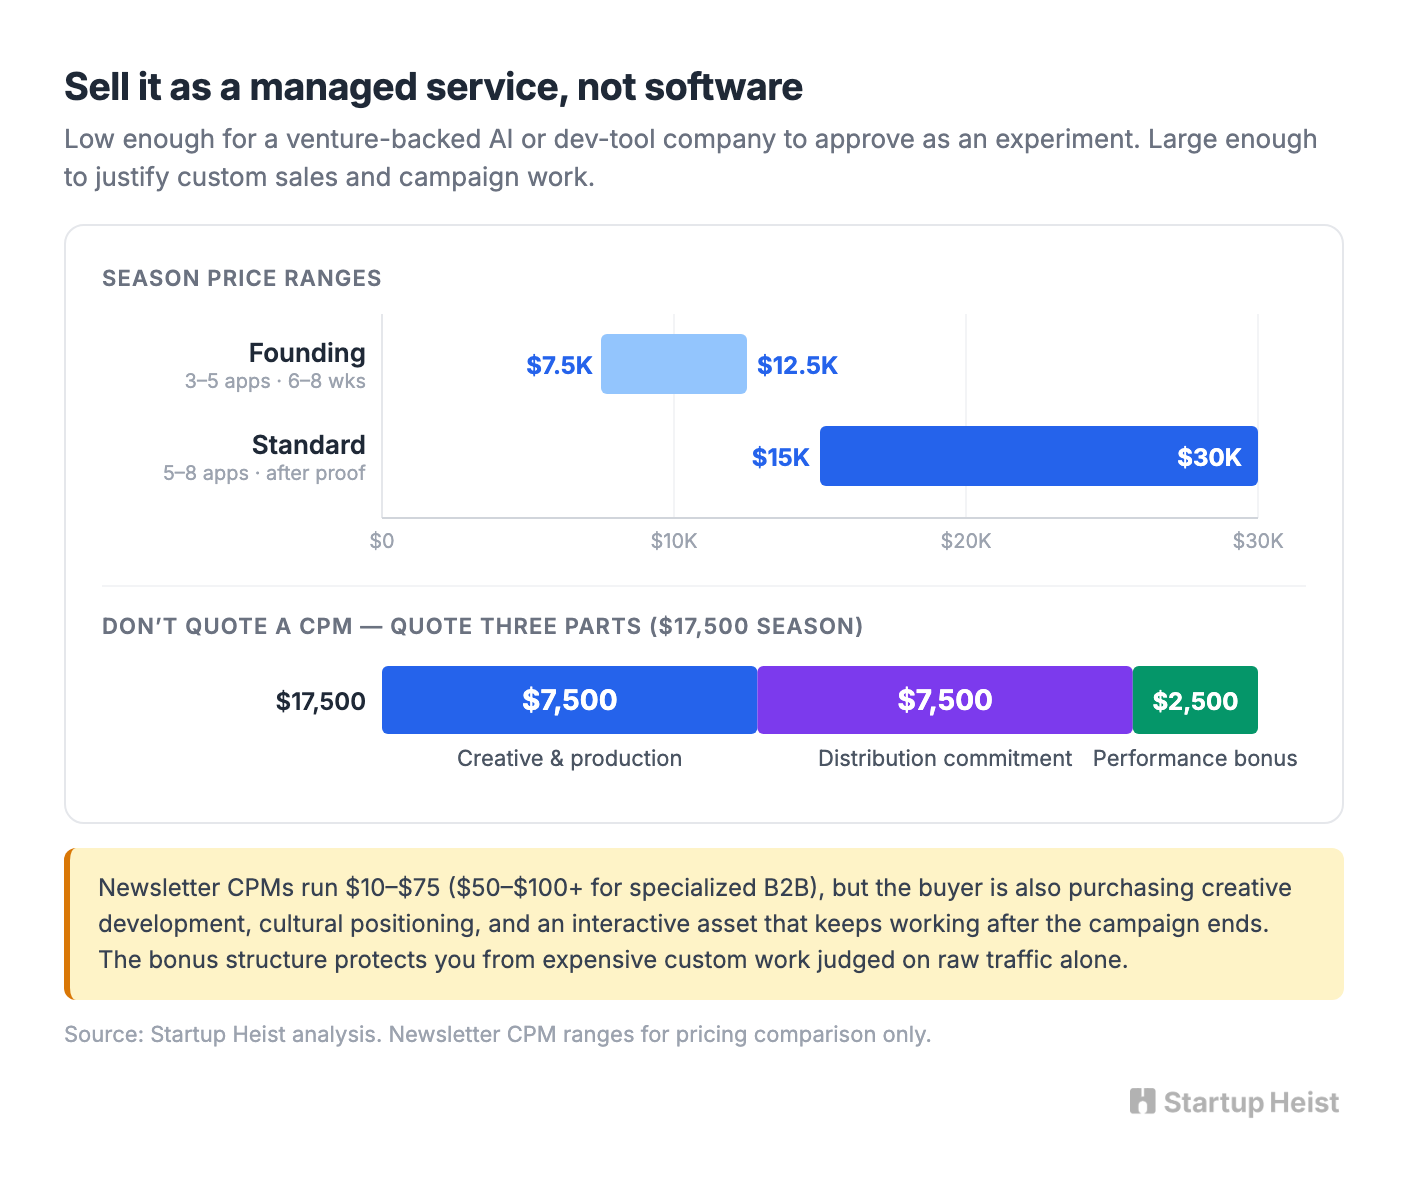This screenshot has width=1408, height=1188.
Task: Click the purple $7,500 Distribution commitment segment
Action: click(945, 700)
